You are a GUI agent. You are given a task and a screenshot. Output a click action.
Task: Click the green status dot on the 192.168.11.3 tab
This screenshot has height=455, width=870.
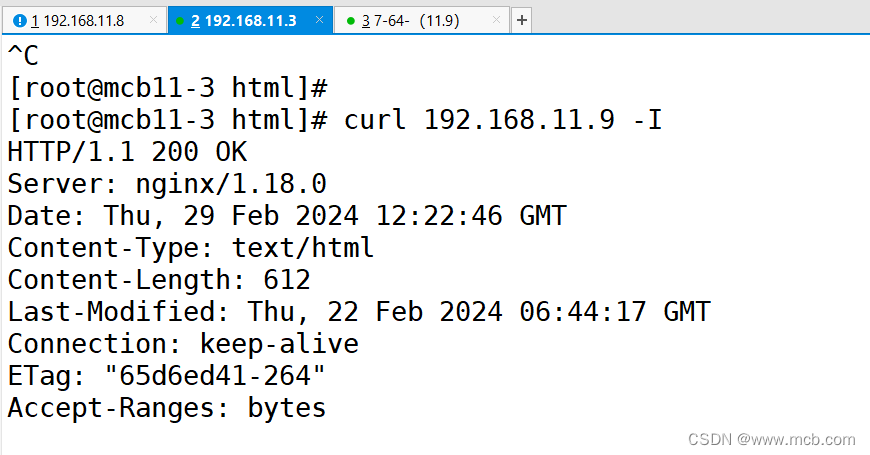click(x=179, y=20)
